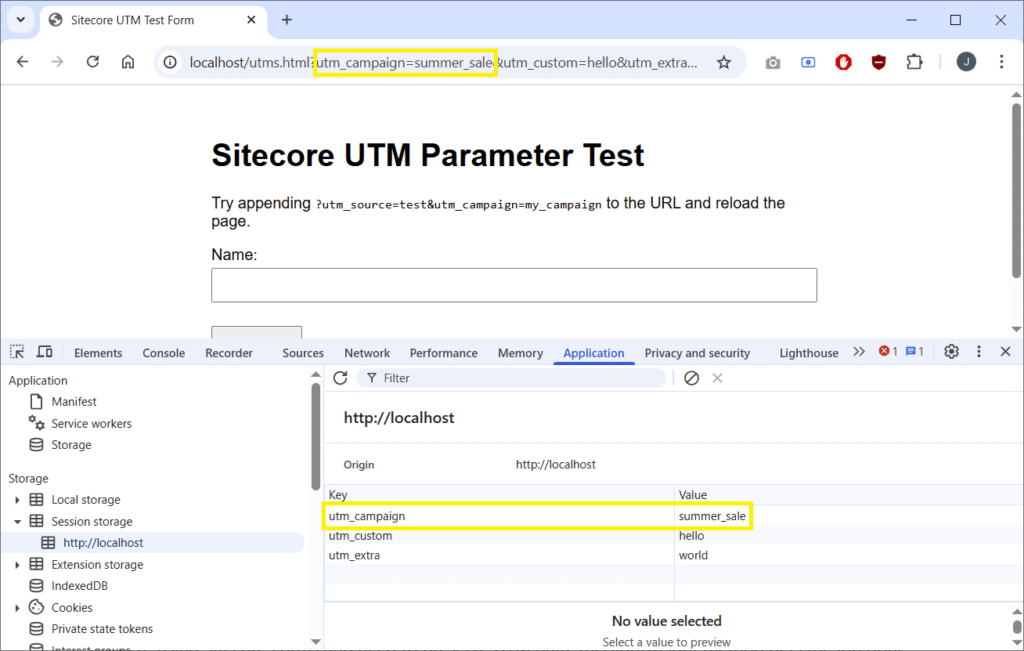
Task: Select Cookies in the sidebar
Action: pos(72,608)
